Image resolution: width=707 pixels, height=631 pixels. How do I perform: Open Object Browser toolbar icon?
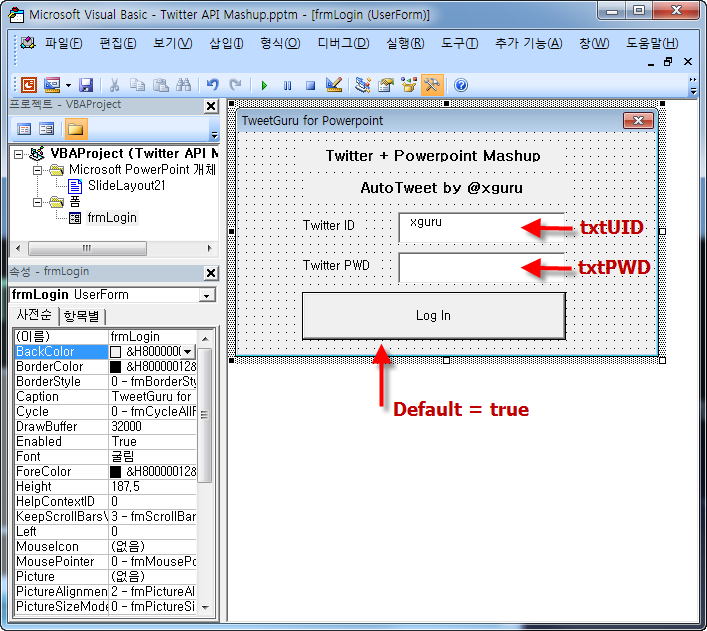(x=409, y=85)
